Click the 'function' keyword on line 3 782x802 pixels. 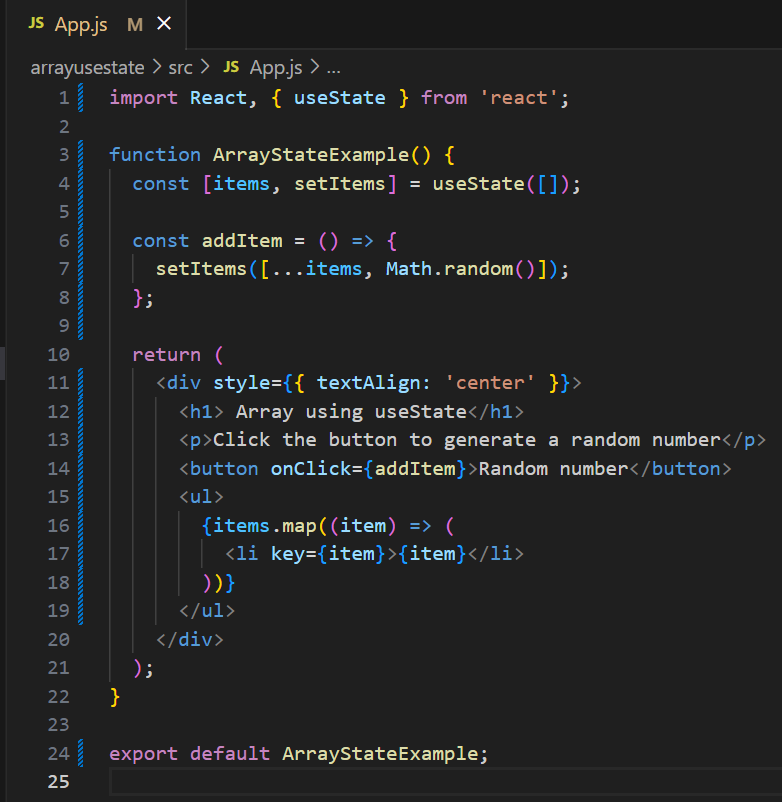click(x=155, y=154)
